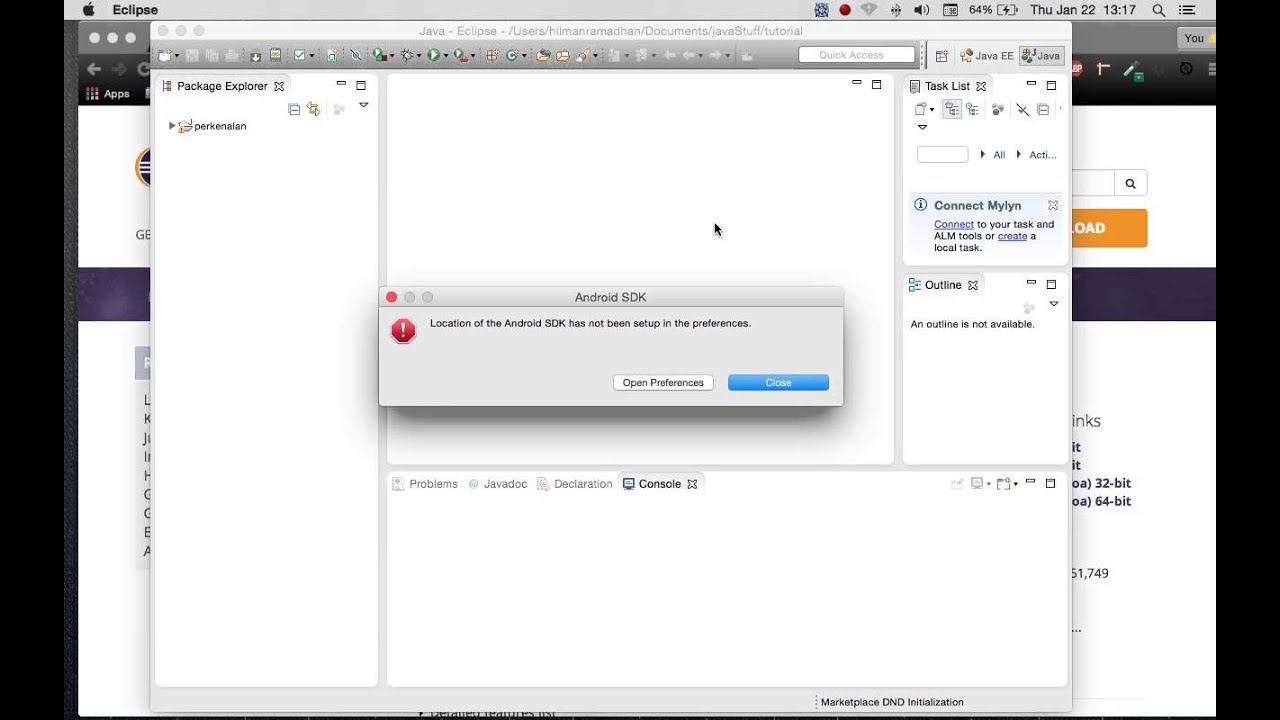Close the Connect Mylyn notice

[x=1053, y=205]
